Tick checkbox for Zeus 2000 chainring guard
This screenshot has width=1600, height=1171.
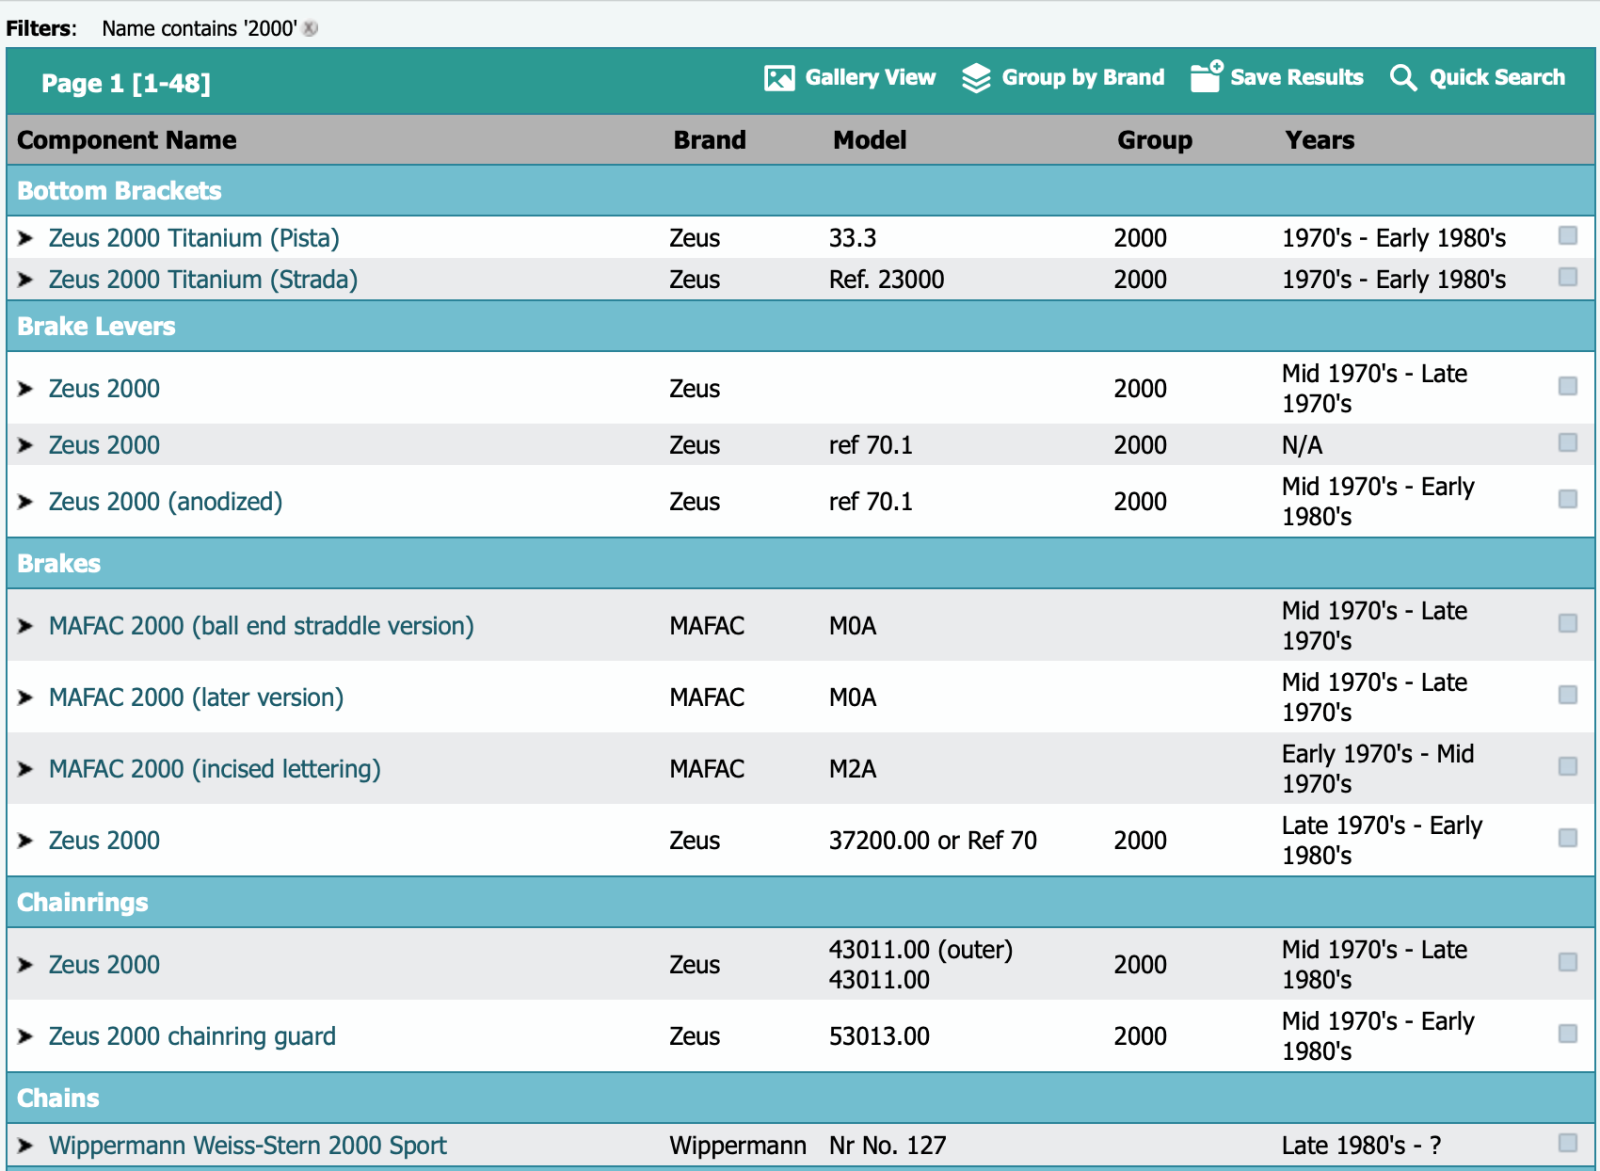pos(1567,1034)
